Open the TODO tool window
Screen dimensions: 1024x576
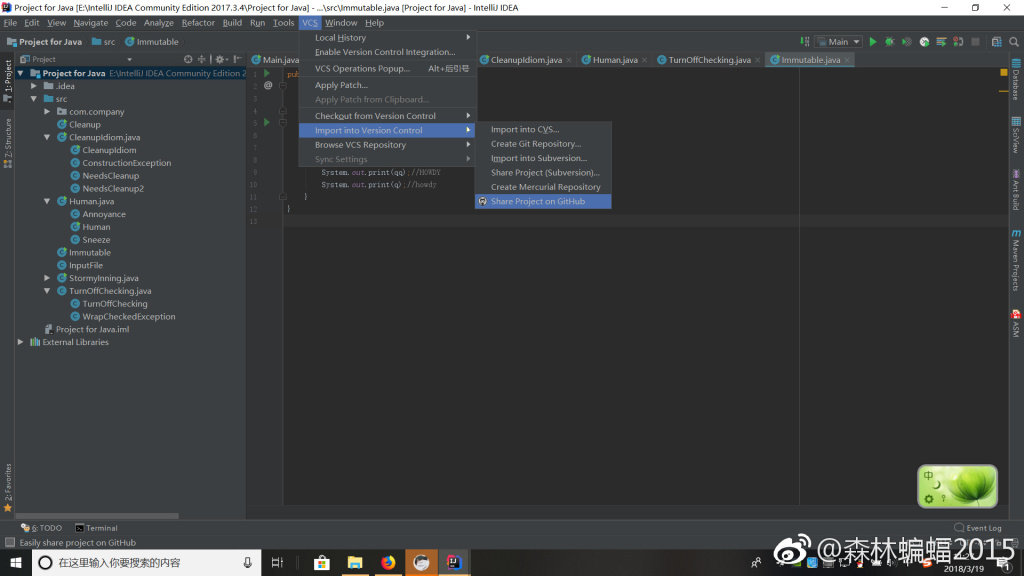[41, 528]
